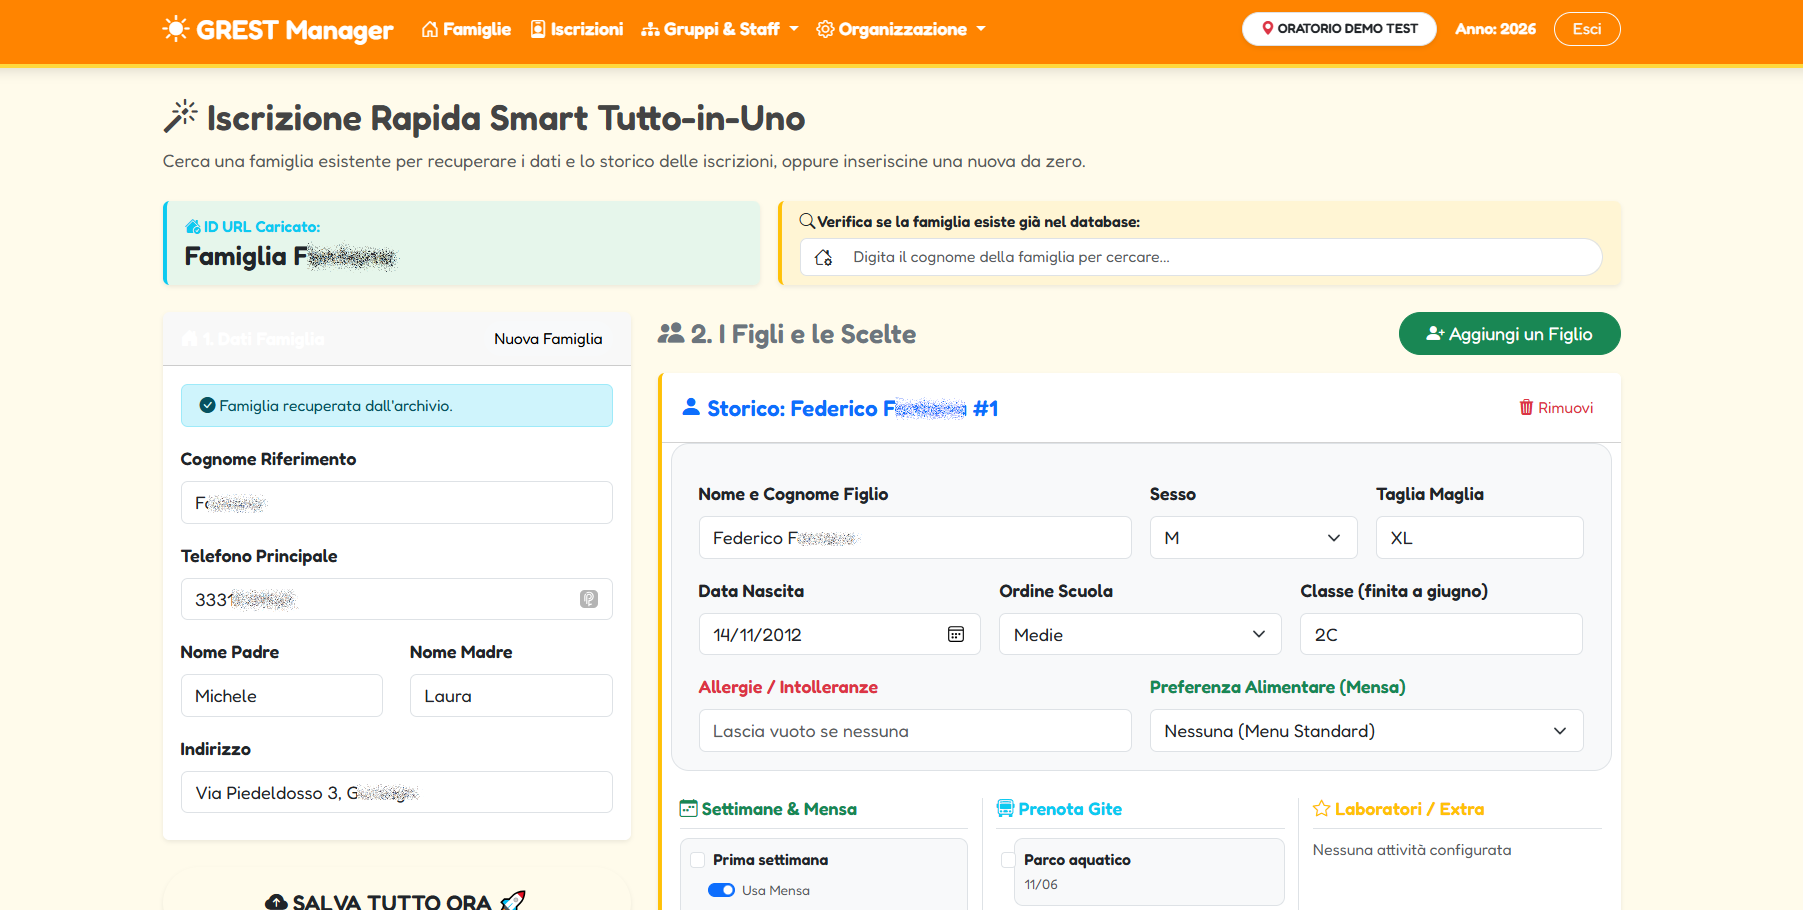
Task: Open the Iscrizioni menu item
Action: click(577, 29)
